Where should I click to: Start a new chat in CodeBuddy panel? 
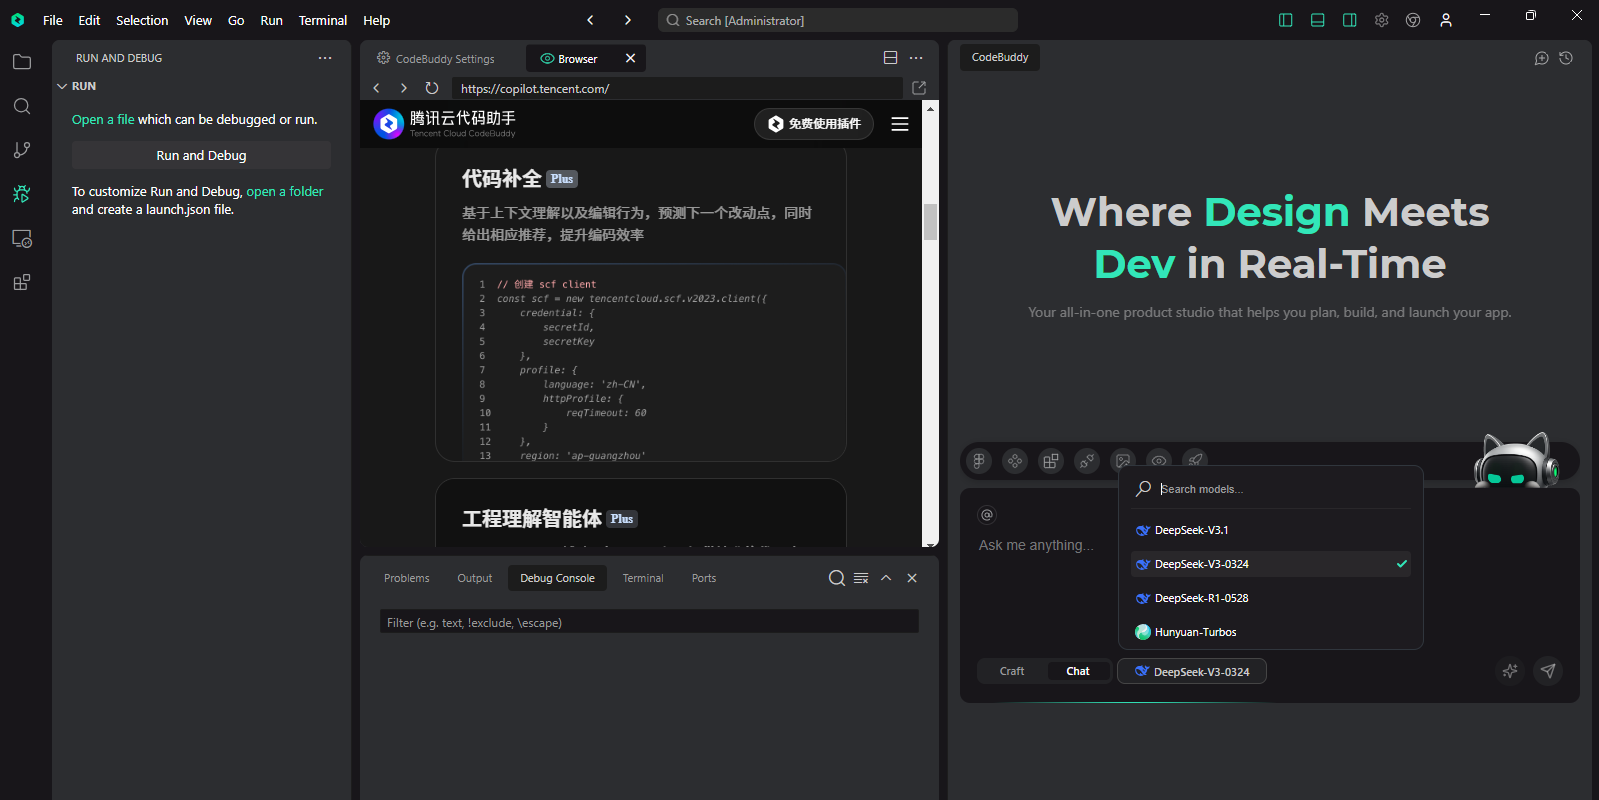[1542, 58]
